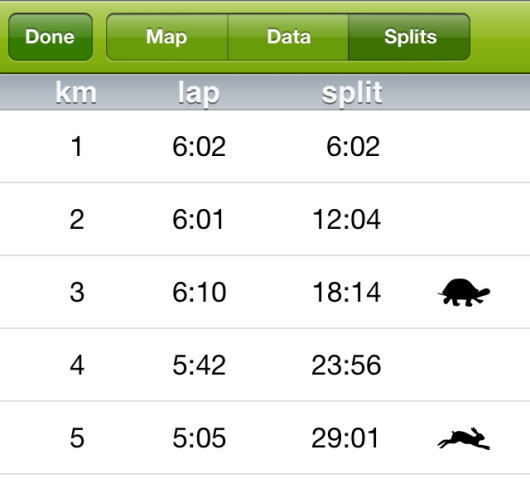
Task: Select row for kilometer 1
Action: (x=265, y=146)
